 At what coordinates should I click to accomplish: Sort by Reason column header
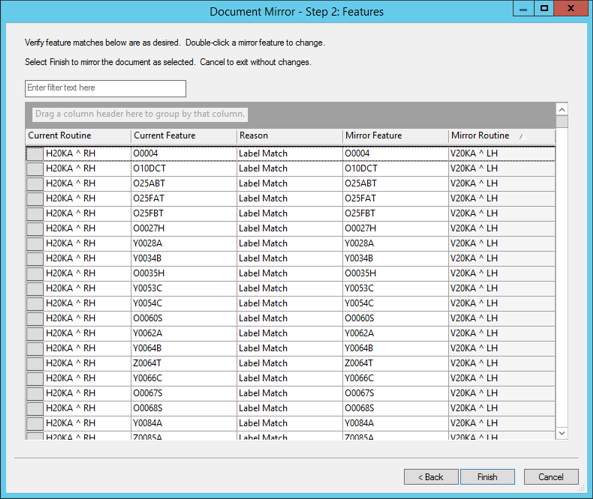(x=290, y=135)
